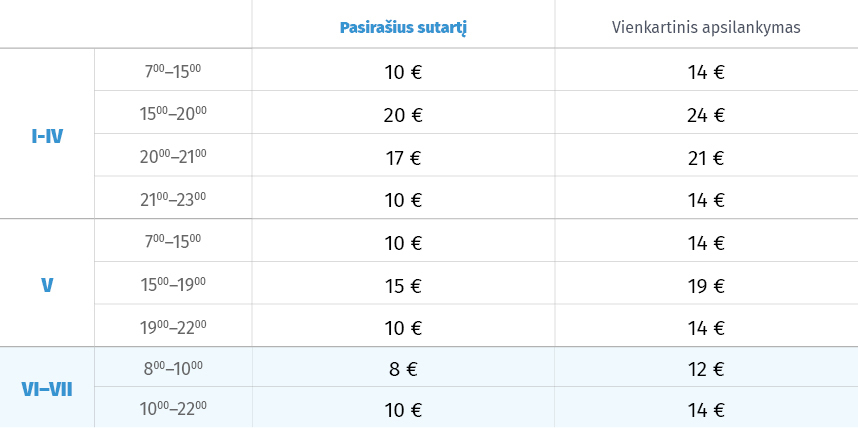Click the V day group label
The image size is (858, 428).
(48, 285)
